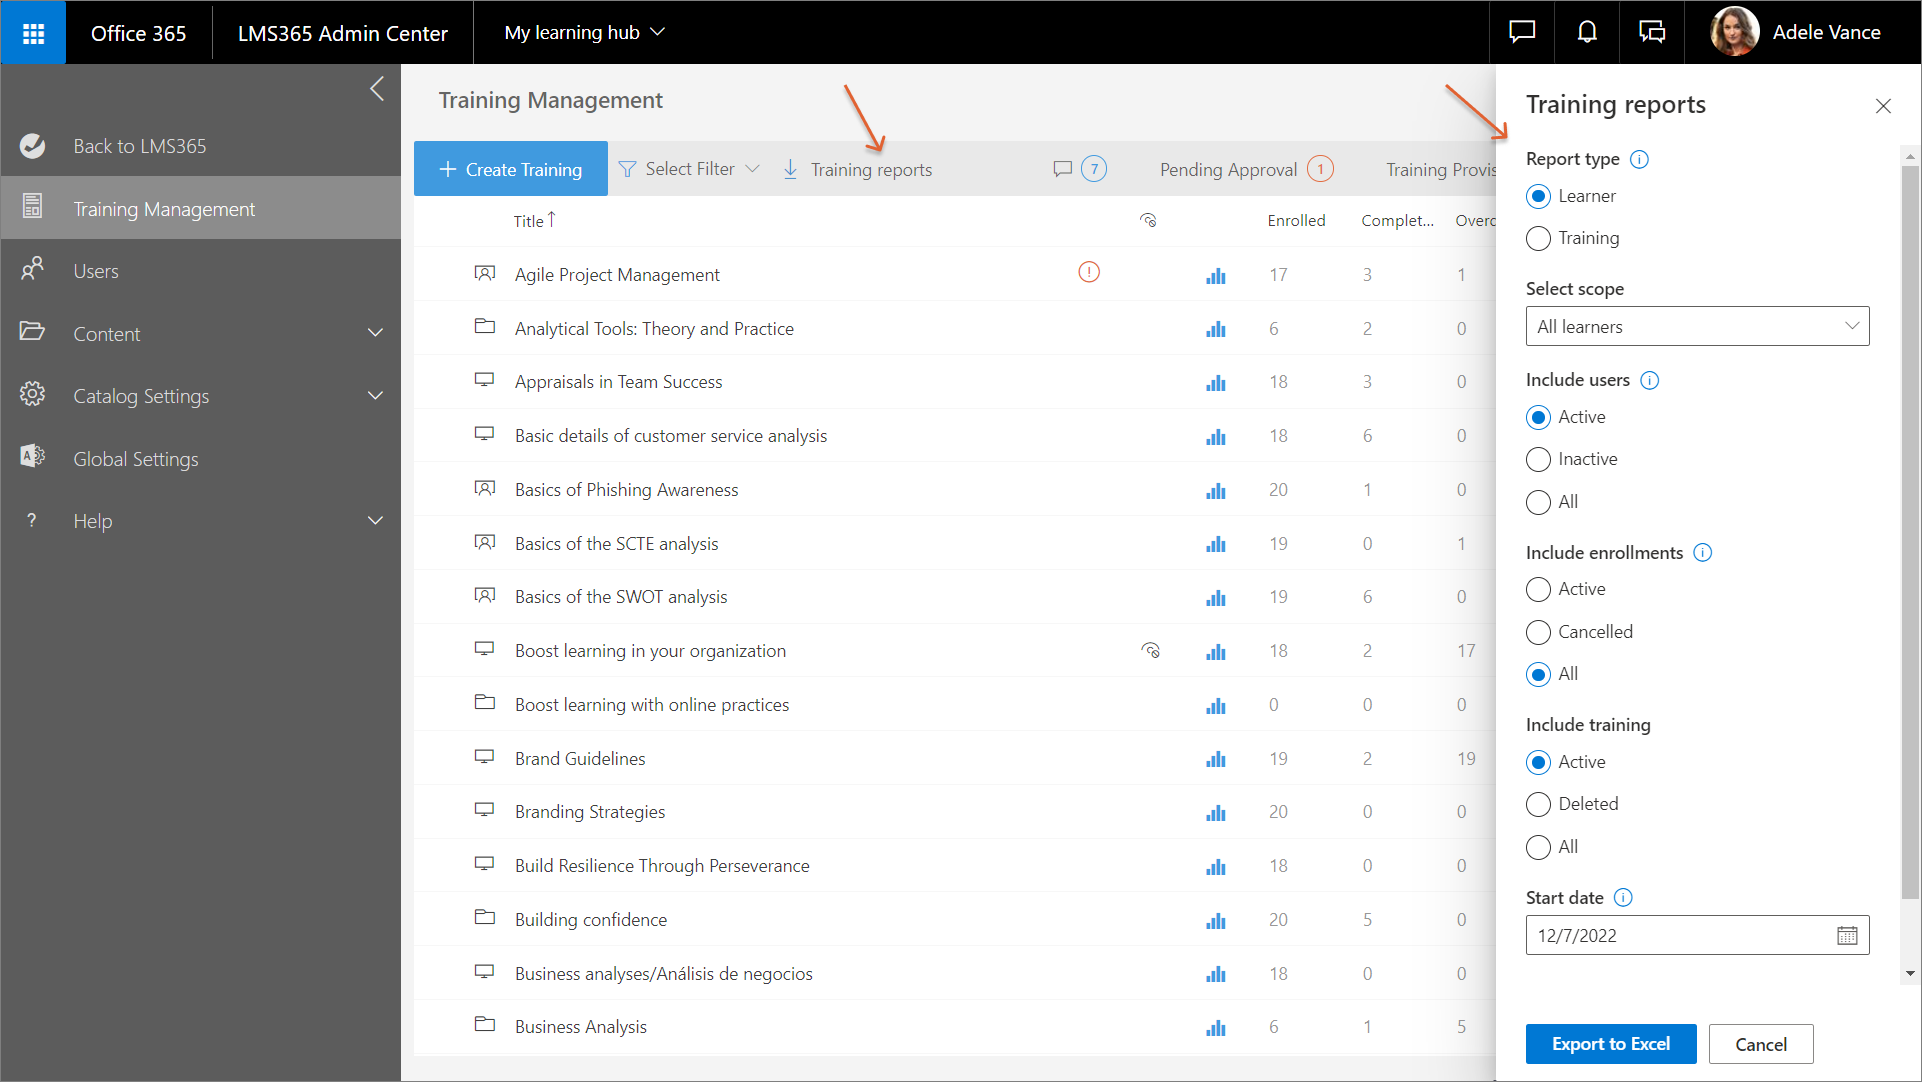
Task: Click warning icon on Agile Project Management
Action: point(1088,272)
